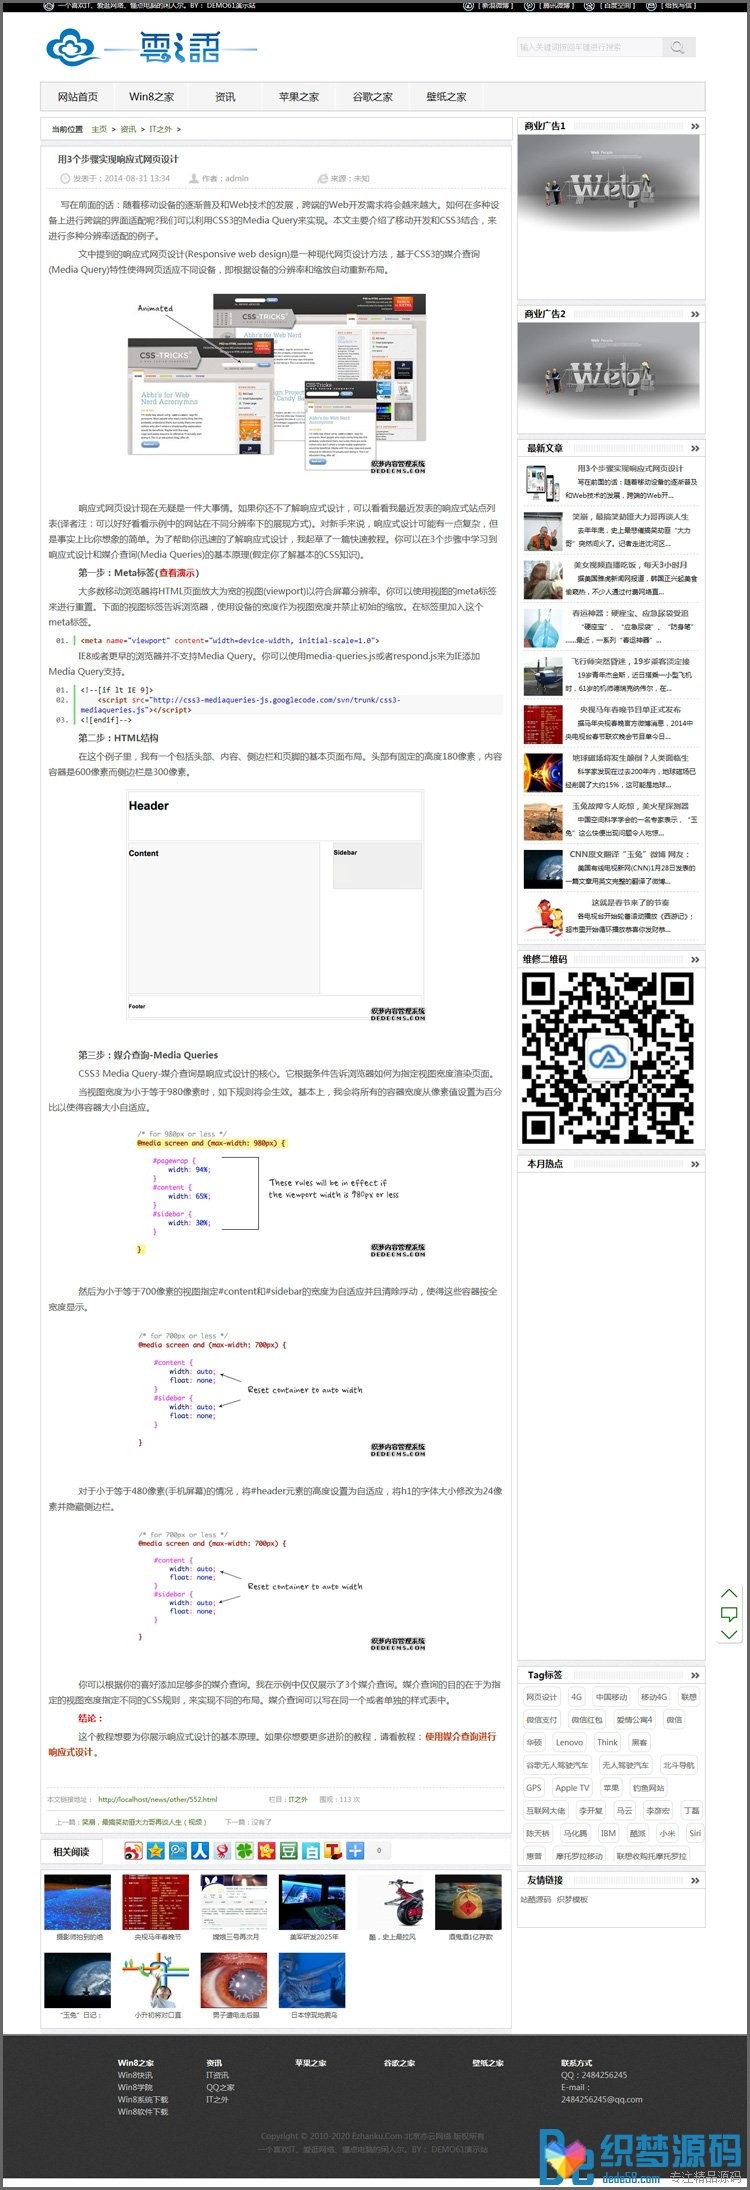Click the 微信红包 tag
The image size is (750, 2190).
tap(587, 1719)
